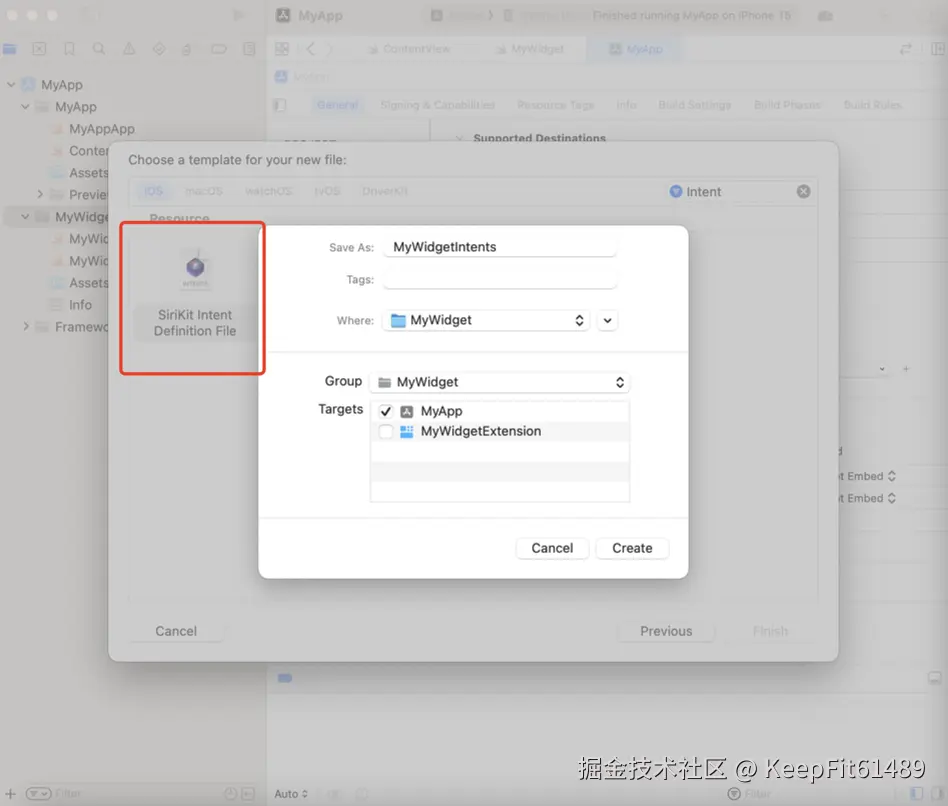Screen dimensions: 948x806
Task: Switch to the Signing & Capabilities tab
Action: (x=438, y=105)
